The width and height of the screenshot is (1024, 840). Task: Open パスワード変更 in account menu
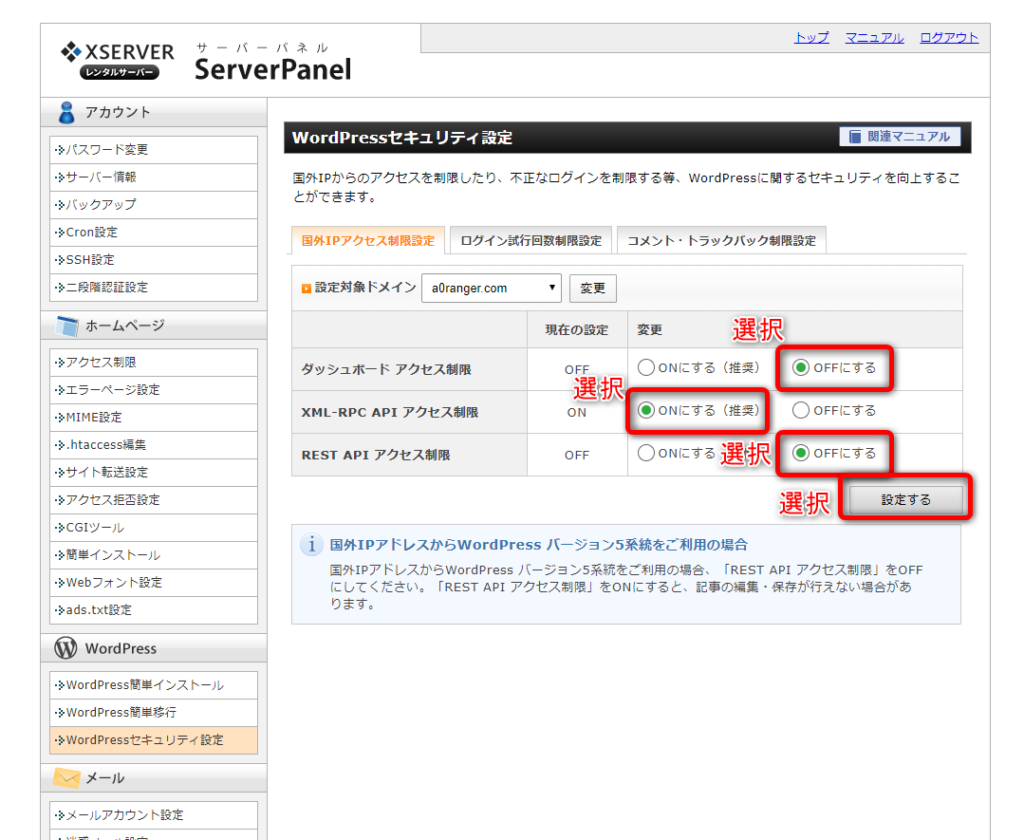pos(153,150)
